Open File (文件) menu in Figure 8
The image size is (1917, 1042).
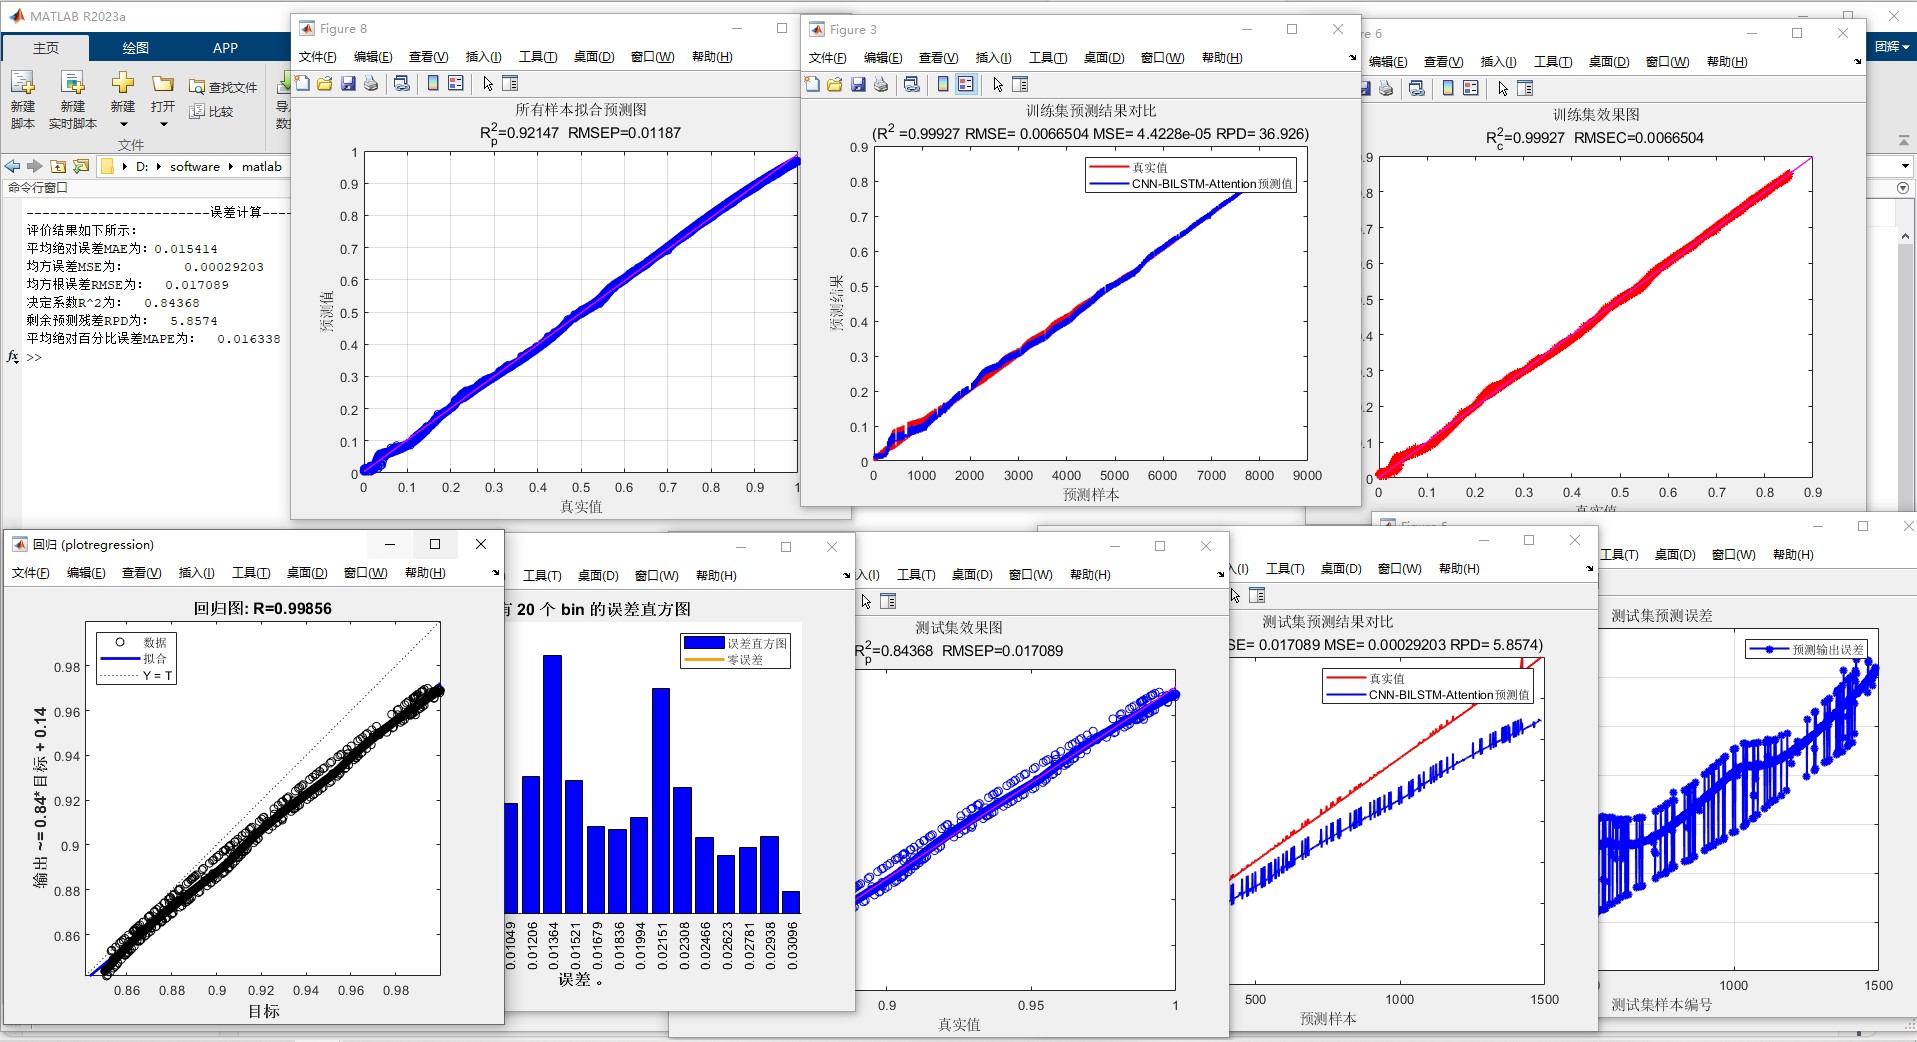click(318, 57)
